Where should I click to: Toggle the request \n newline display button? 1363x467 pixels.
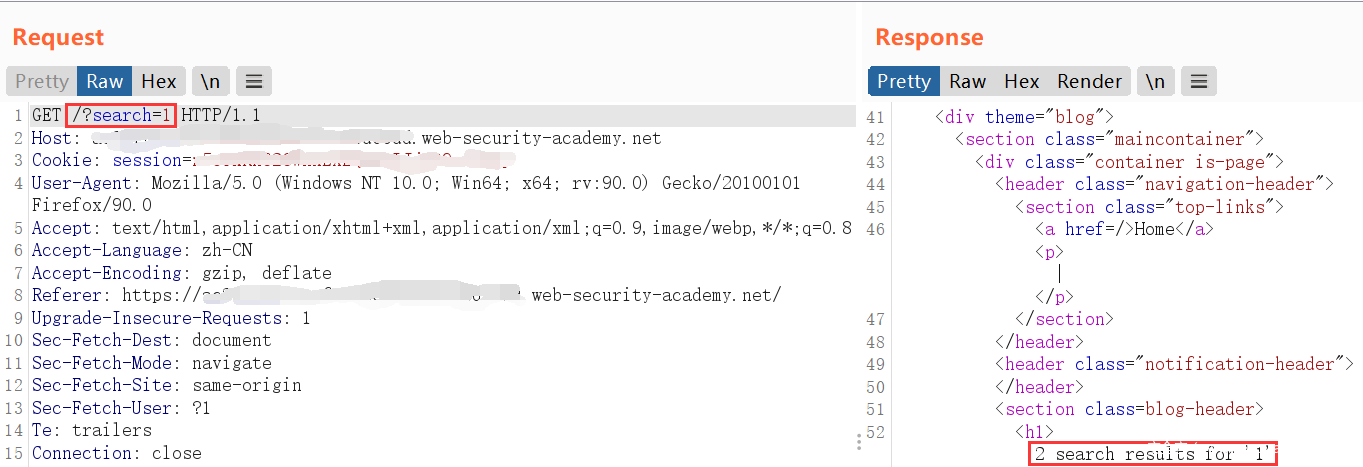coord(210,82)
